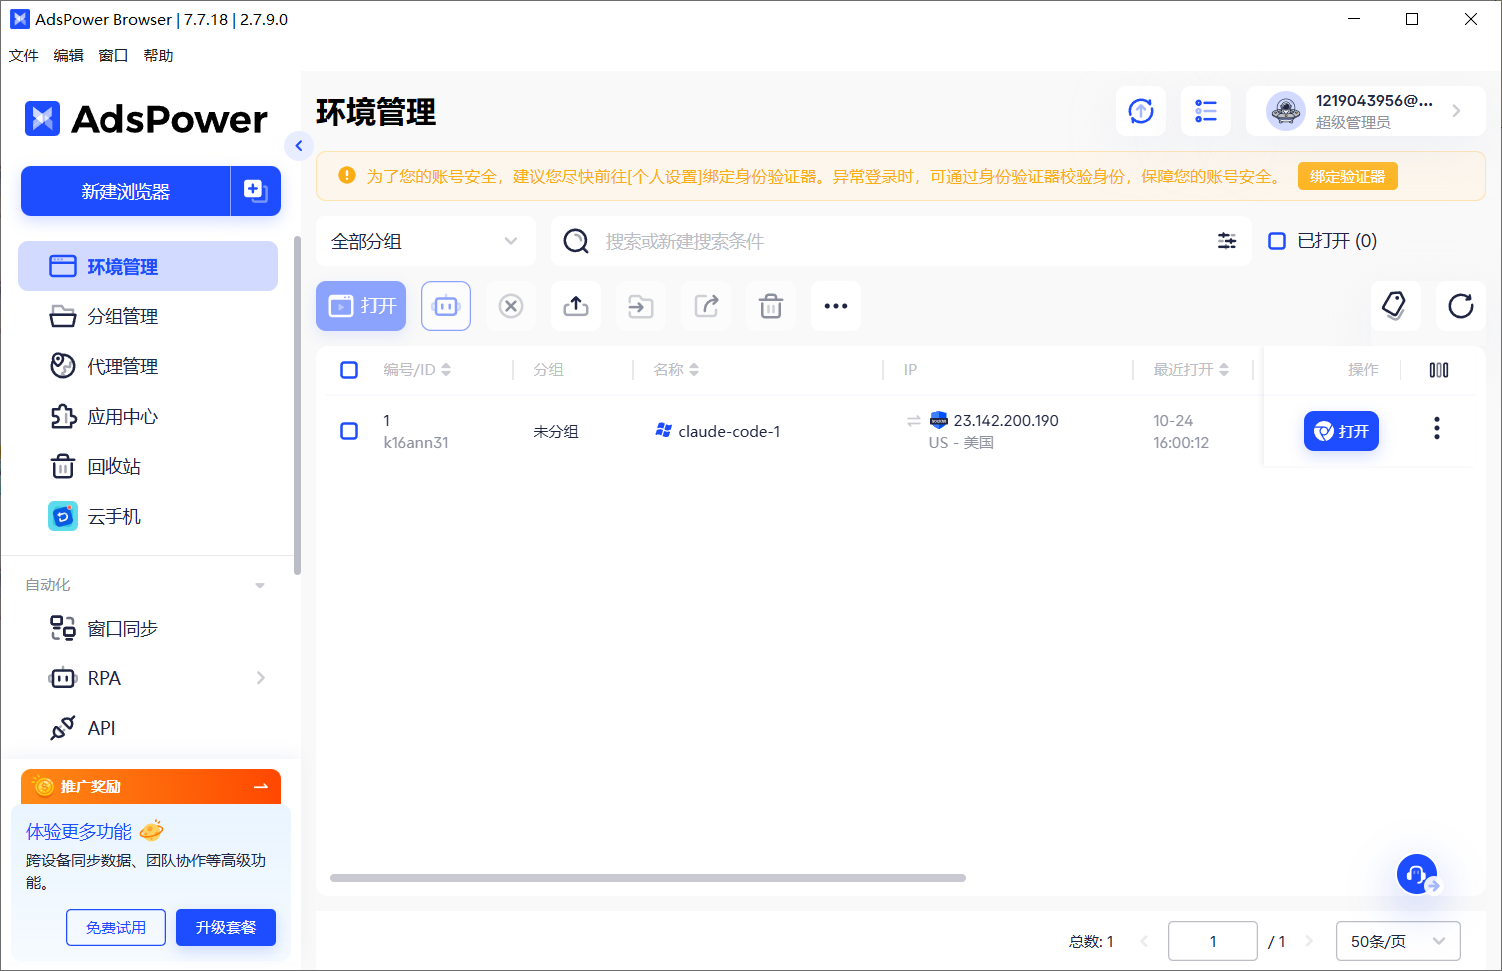Open the customer support headset icon
This screenshot has width=1502, height=971.
[x=1416, y=874]
